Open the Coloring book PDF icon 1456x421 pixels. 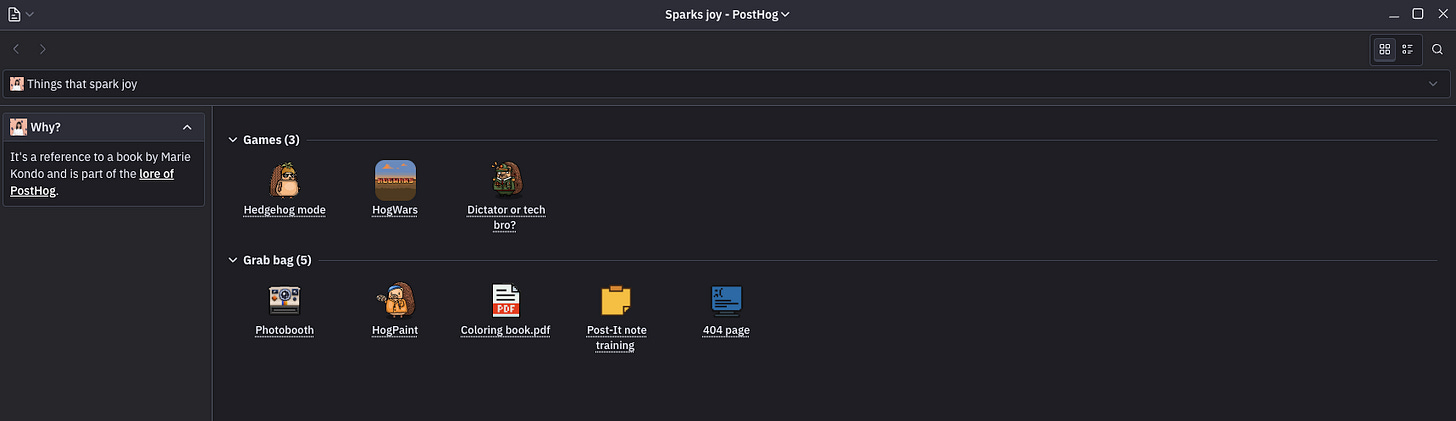[506, 301]
